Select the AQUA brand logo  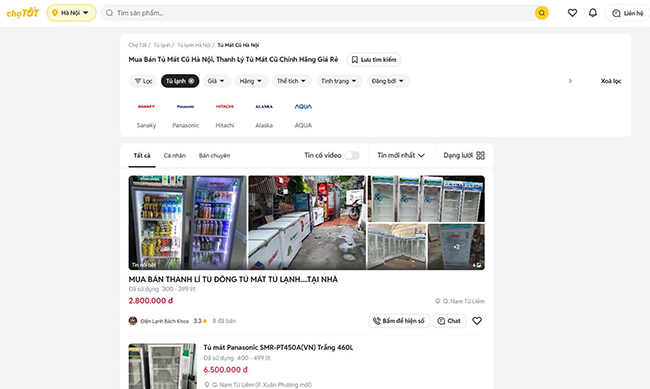(x=303, y=107)
